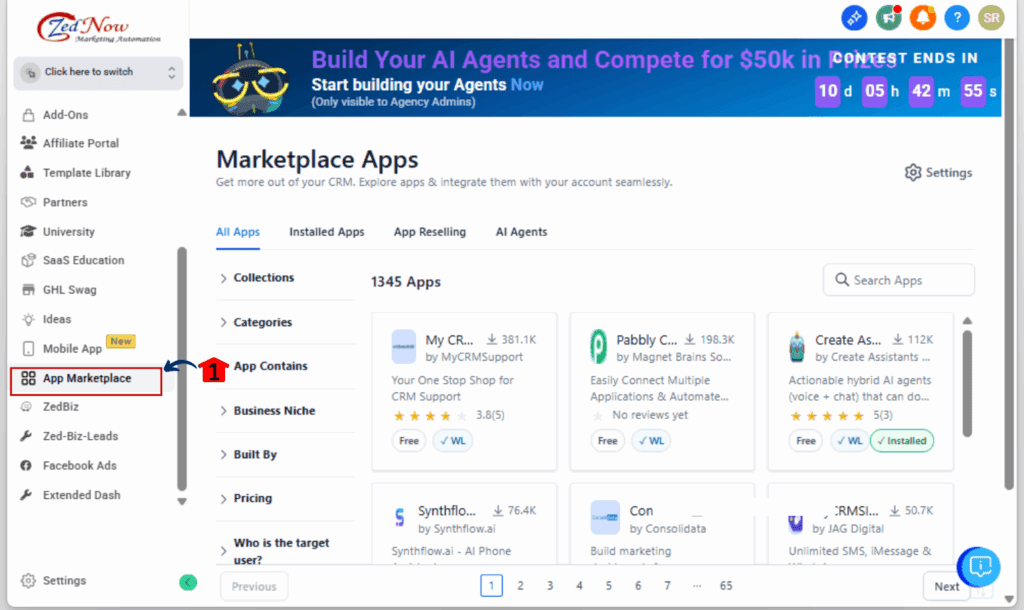Screen dimensions: 1024x610
Task: Open Facebook Ads logo icon
Action: pyautogui.click(x=26, y=465)
